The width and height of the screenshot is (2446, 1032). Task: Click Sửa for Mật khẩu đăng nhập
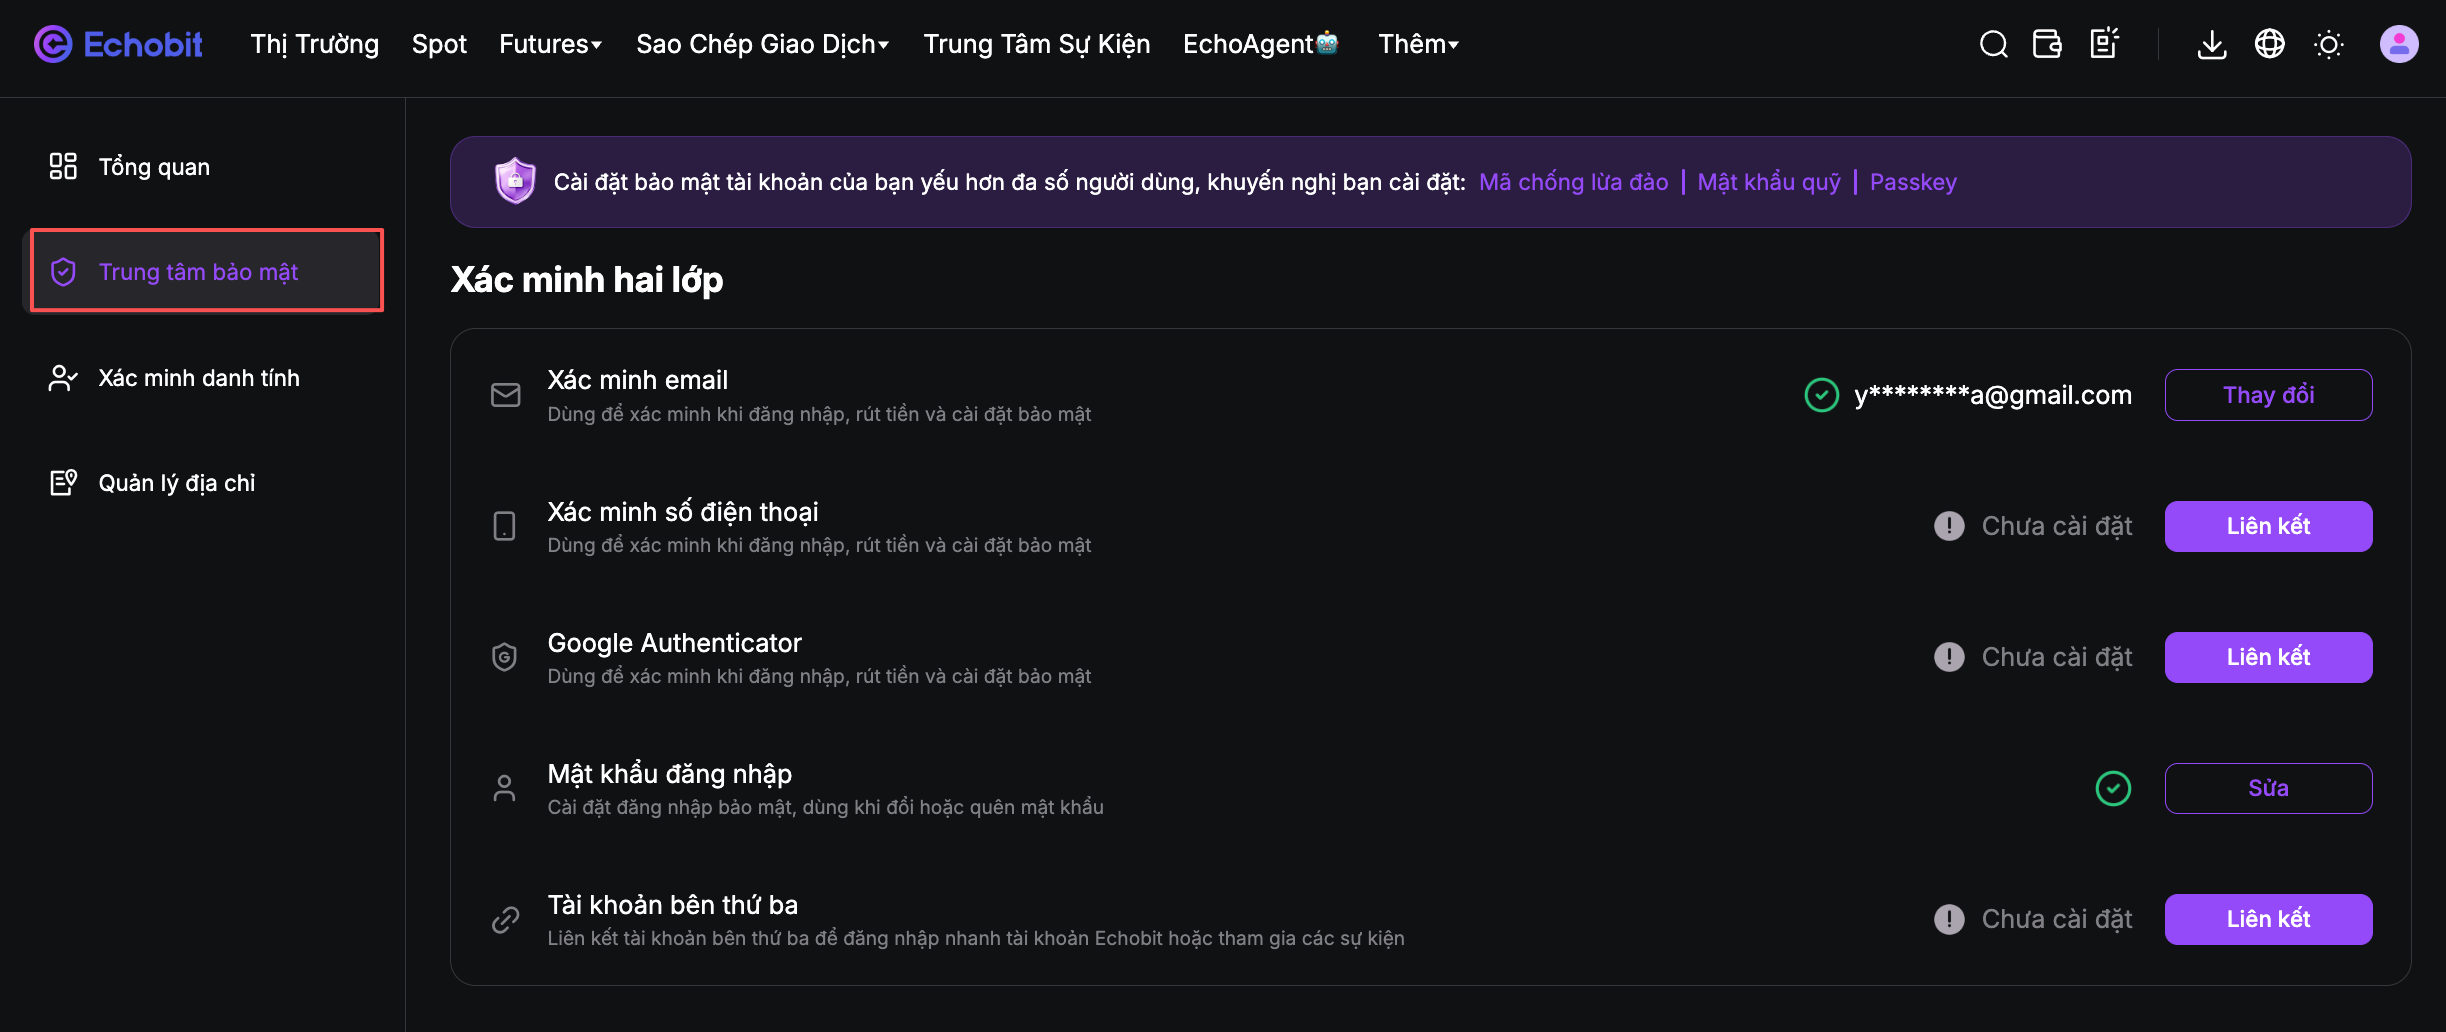2268,788
